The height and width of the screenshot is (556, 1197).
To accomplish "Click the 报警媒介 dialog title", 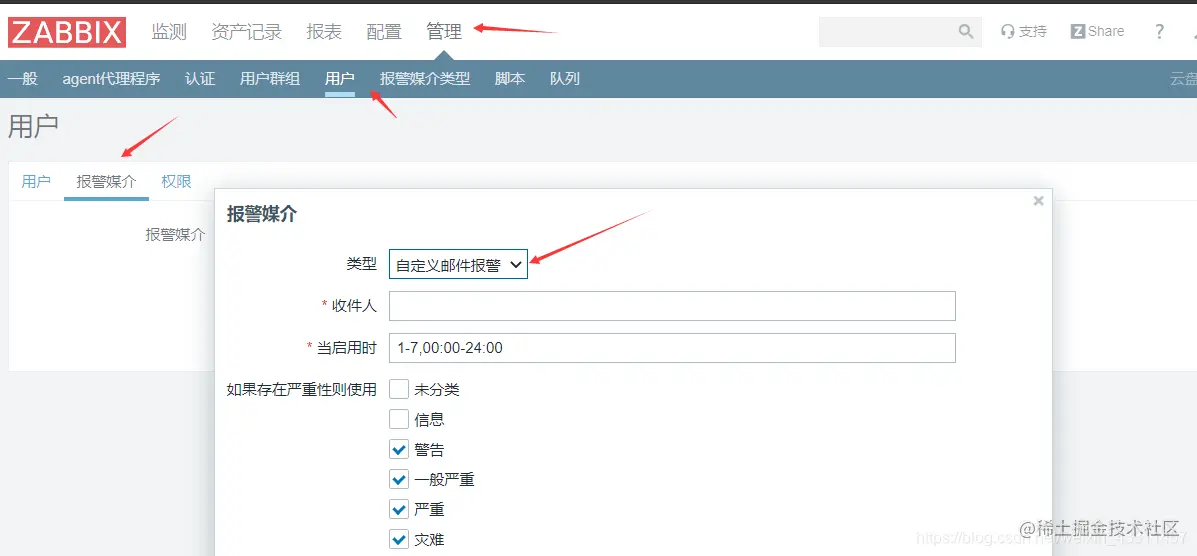I will click(x=262, y=215).
